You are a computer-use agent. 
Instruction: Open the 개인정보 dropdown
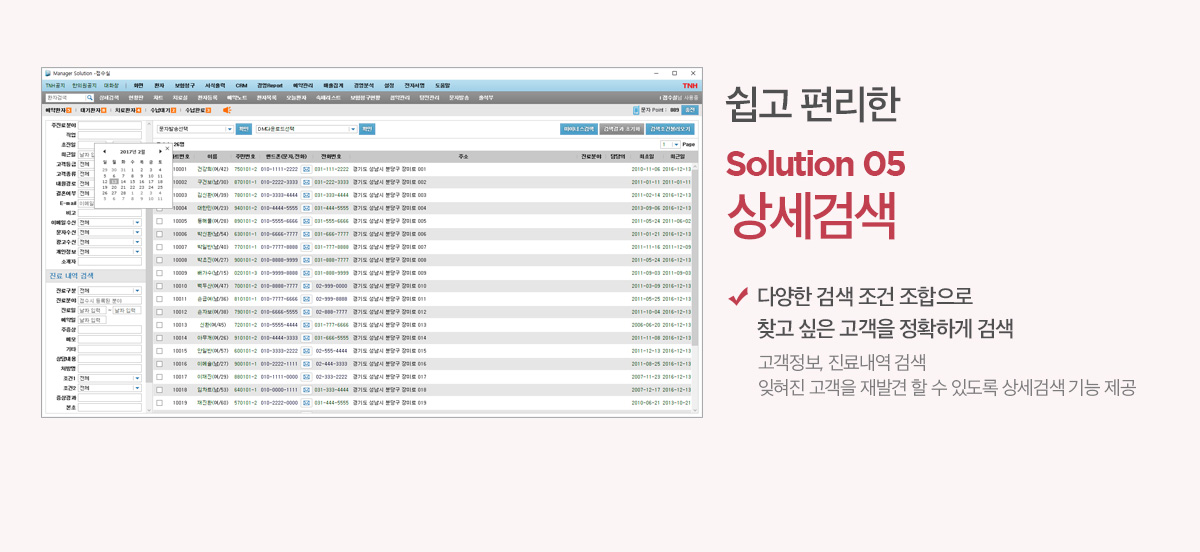[110, 252]
